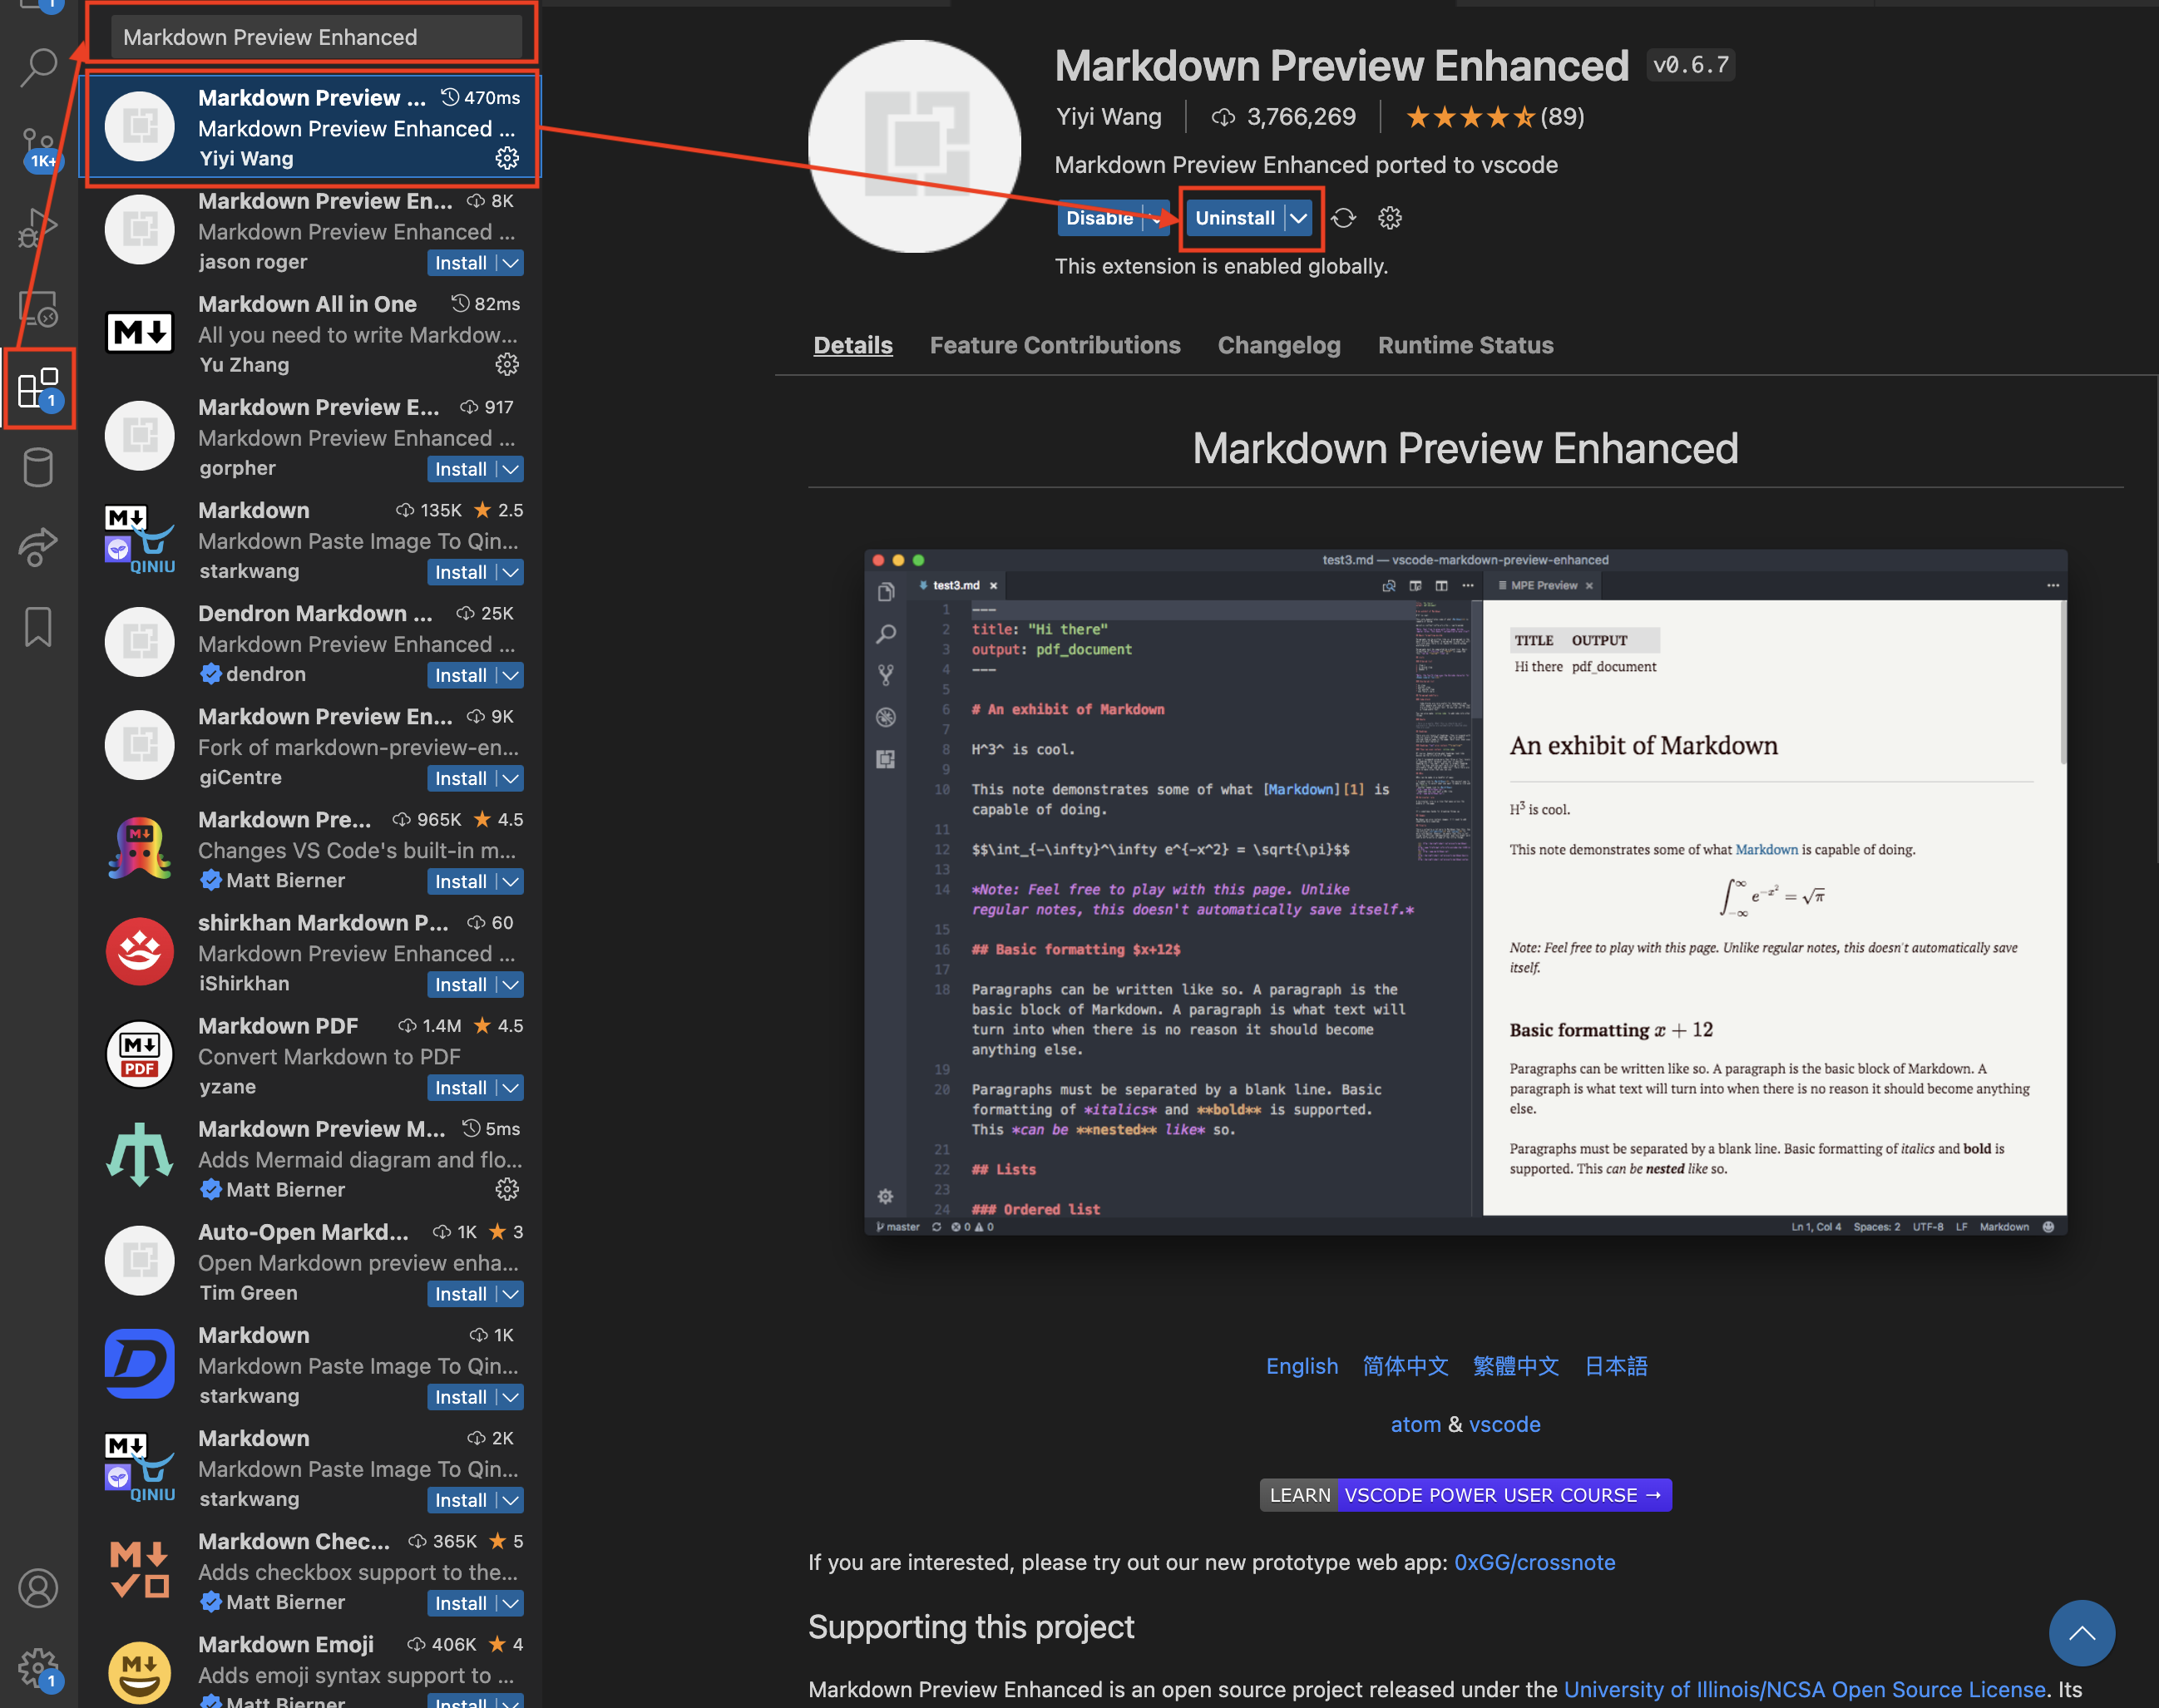Viewport: 2159px width, 1708px height.
Task: Open the Changelog tab
Action: point(1279,345)
